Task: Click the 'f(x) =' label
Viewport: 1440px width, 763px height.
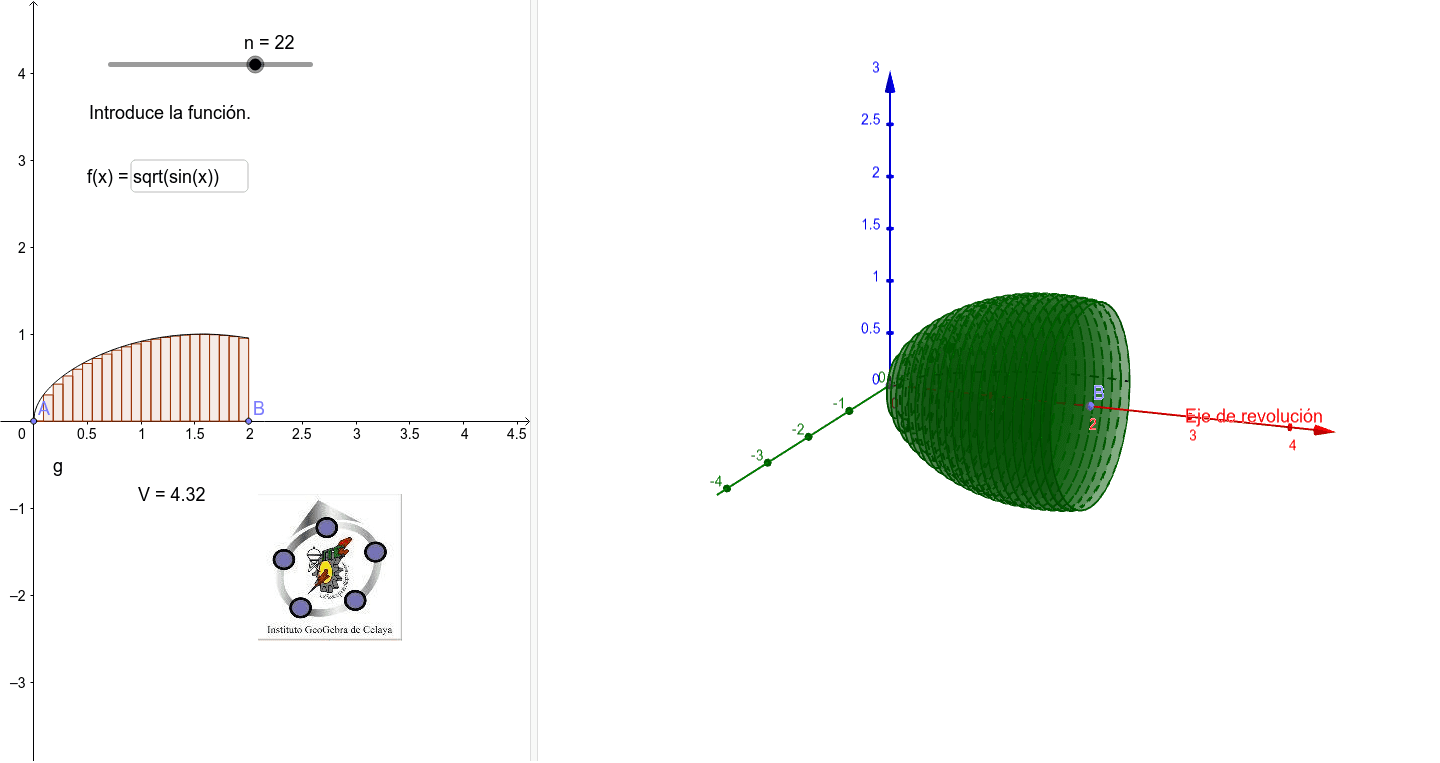Action: 108,178
